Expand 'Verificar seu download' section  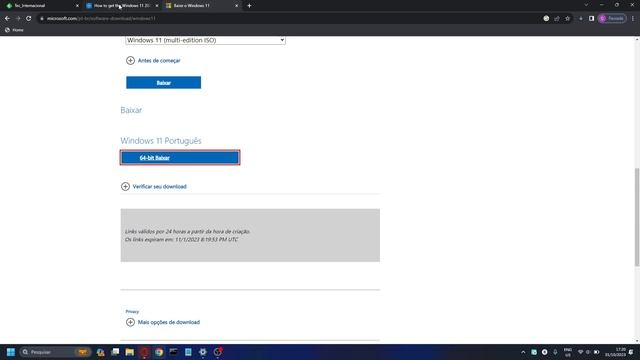(154, 187)
